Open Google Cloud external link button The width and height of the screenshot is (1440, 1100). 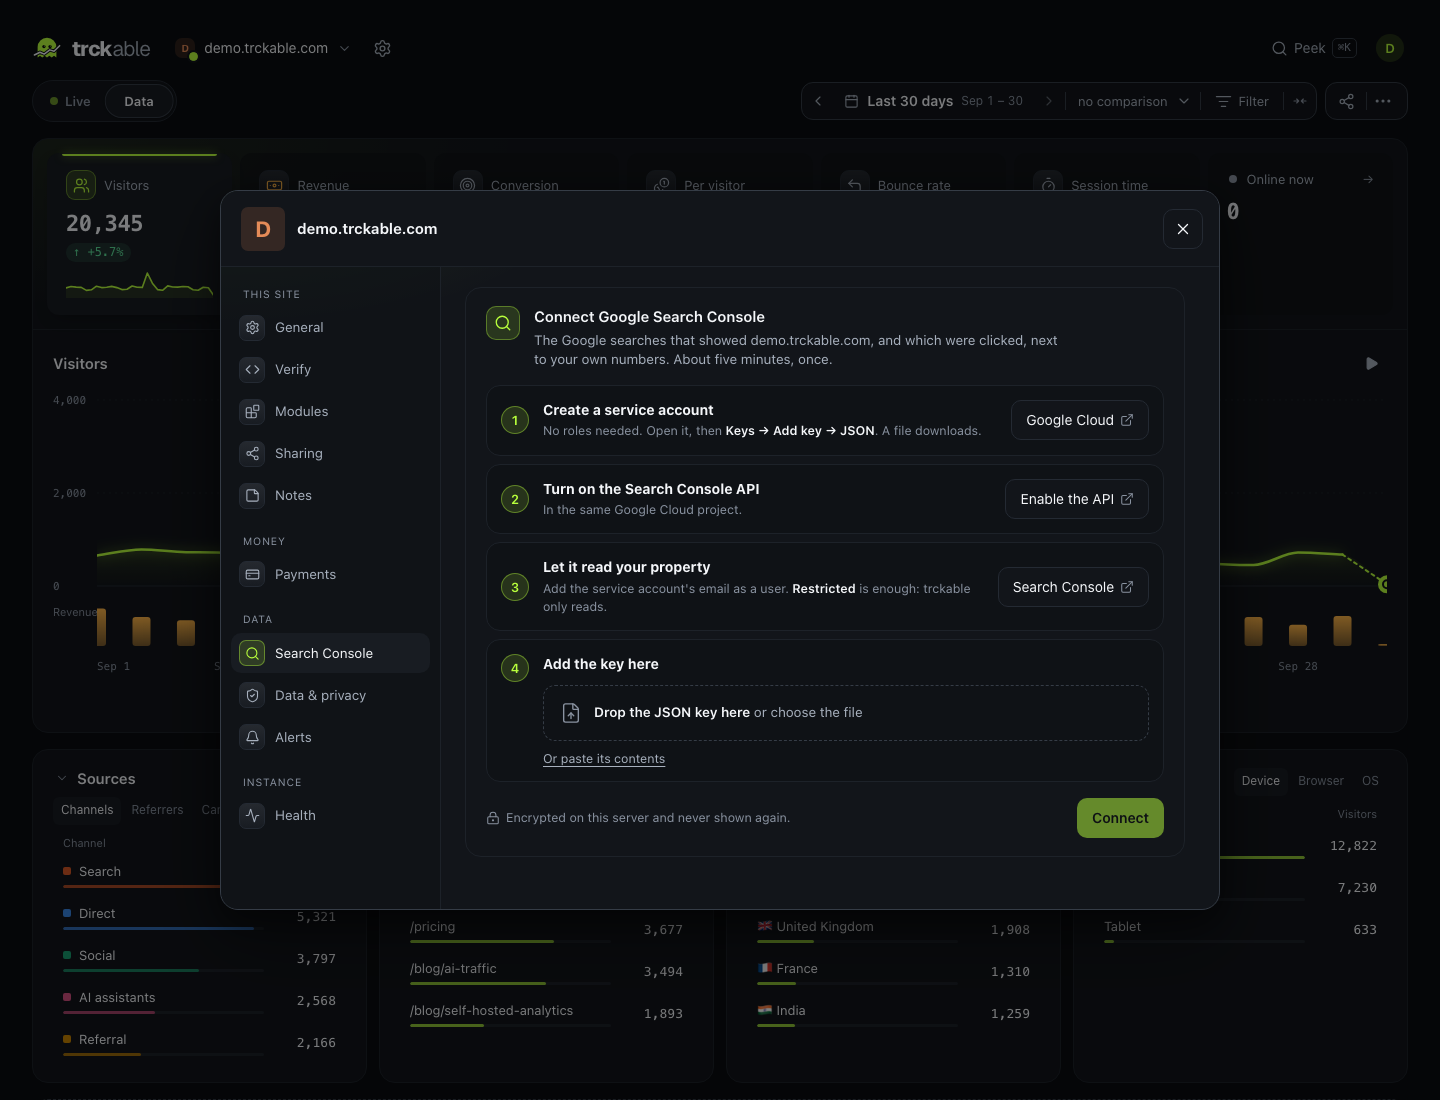click(x=1080, y=420)
